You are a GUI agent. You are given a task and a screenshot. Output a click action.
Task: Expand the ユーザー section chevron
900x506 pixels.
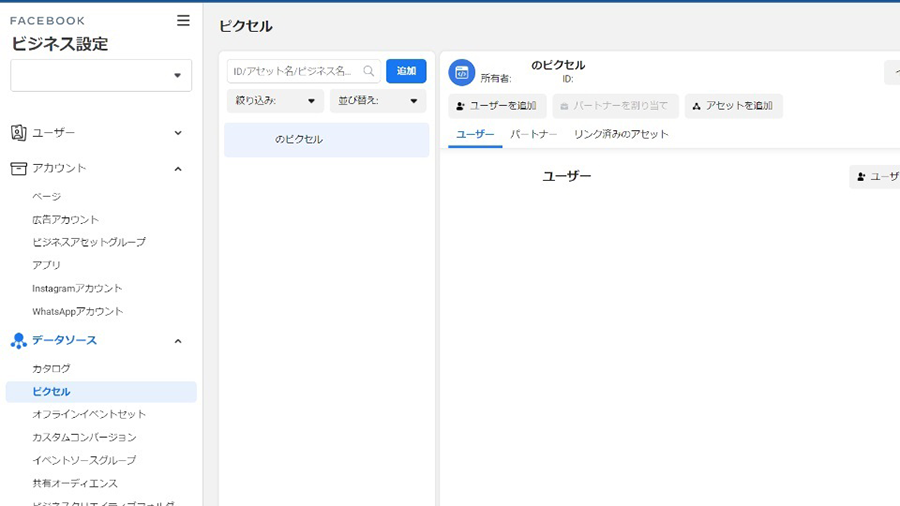[178, 133]
